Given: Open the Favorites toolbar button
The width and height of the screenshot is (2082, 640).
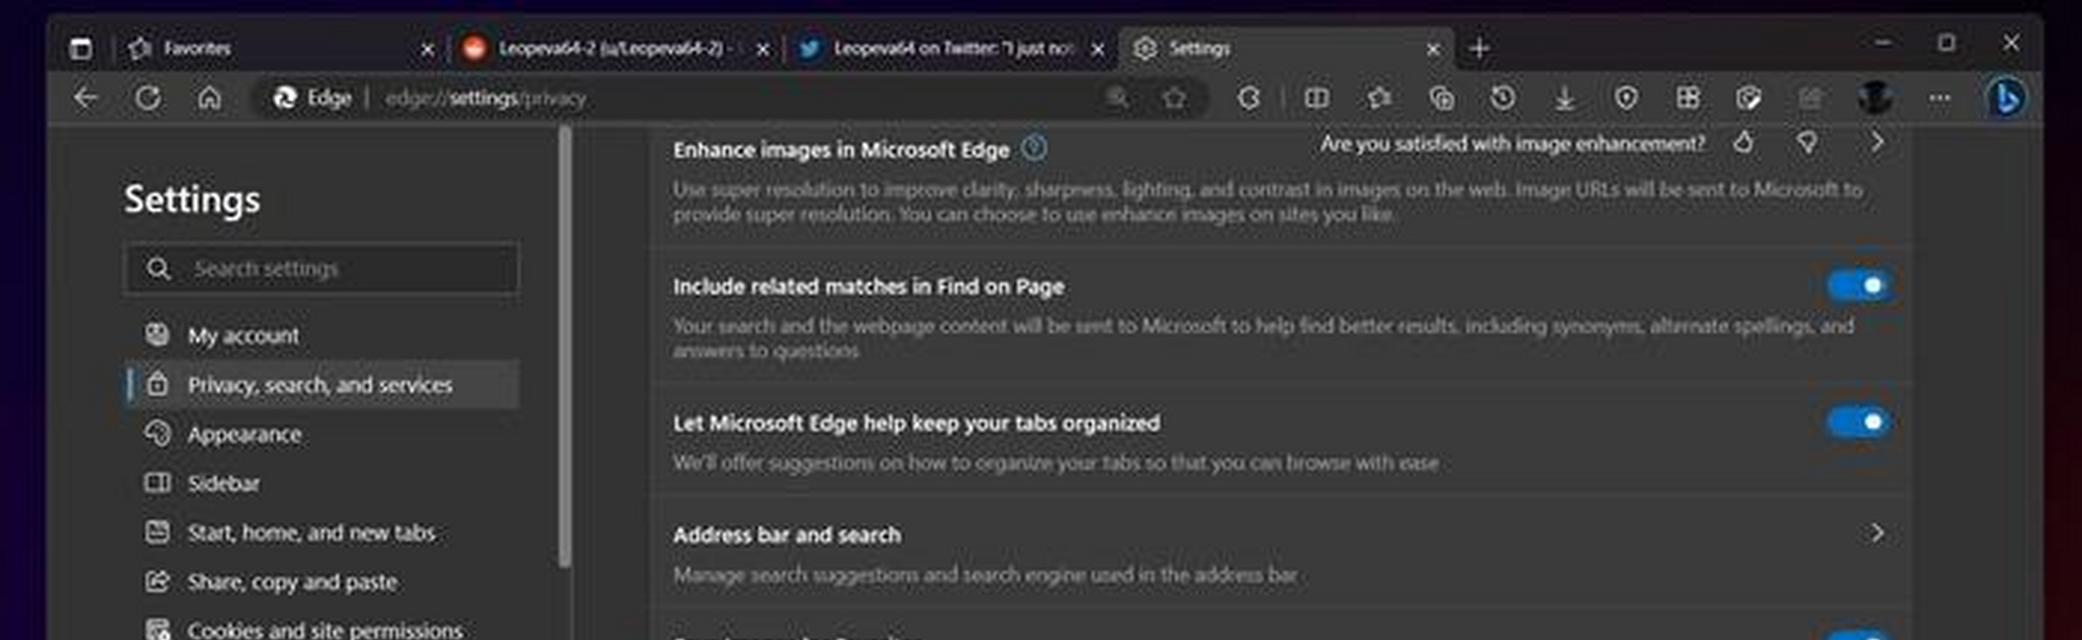Looking at the screenshot, I should (1379, 98).
